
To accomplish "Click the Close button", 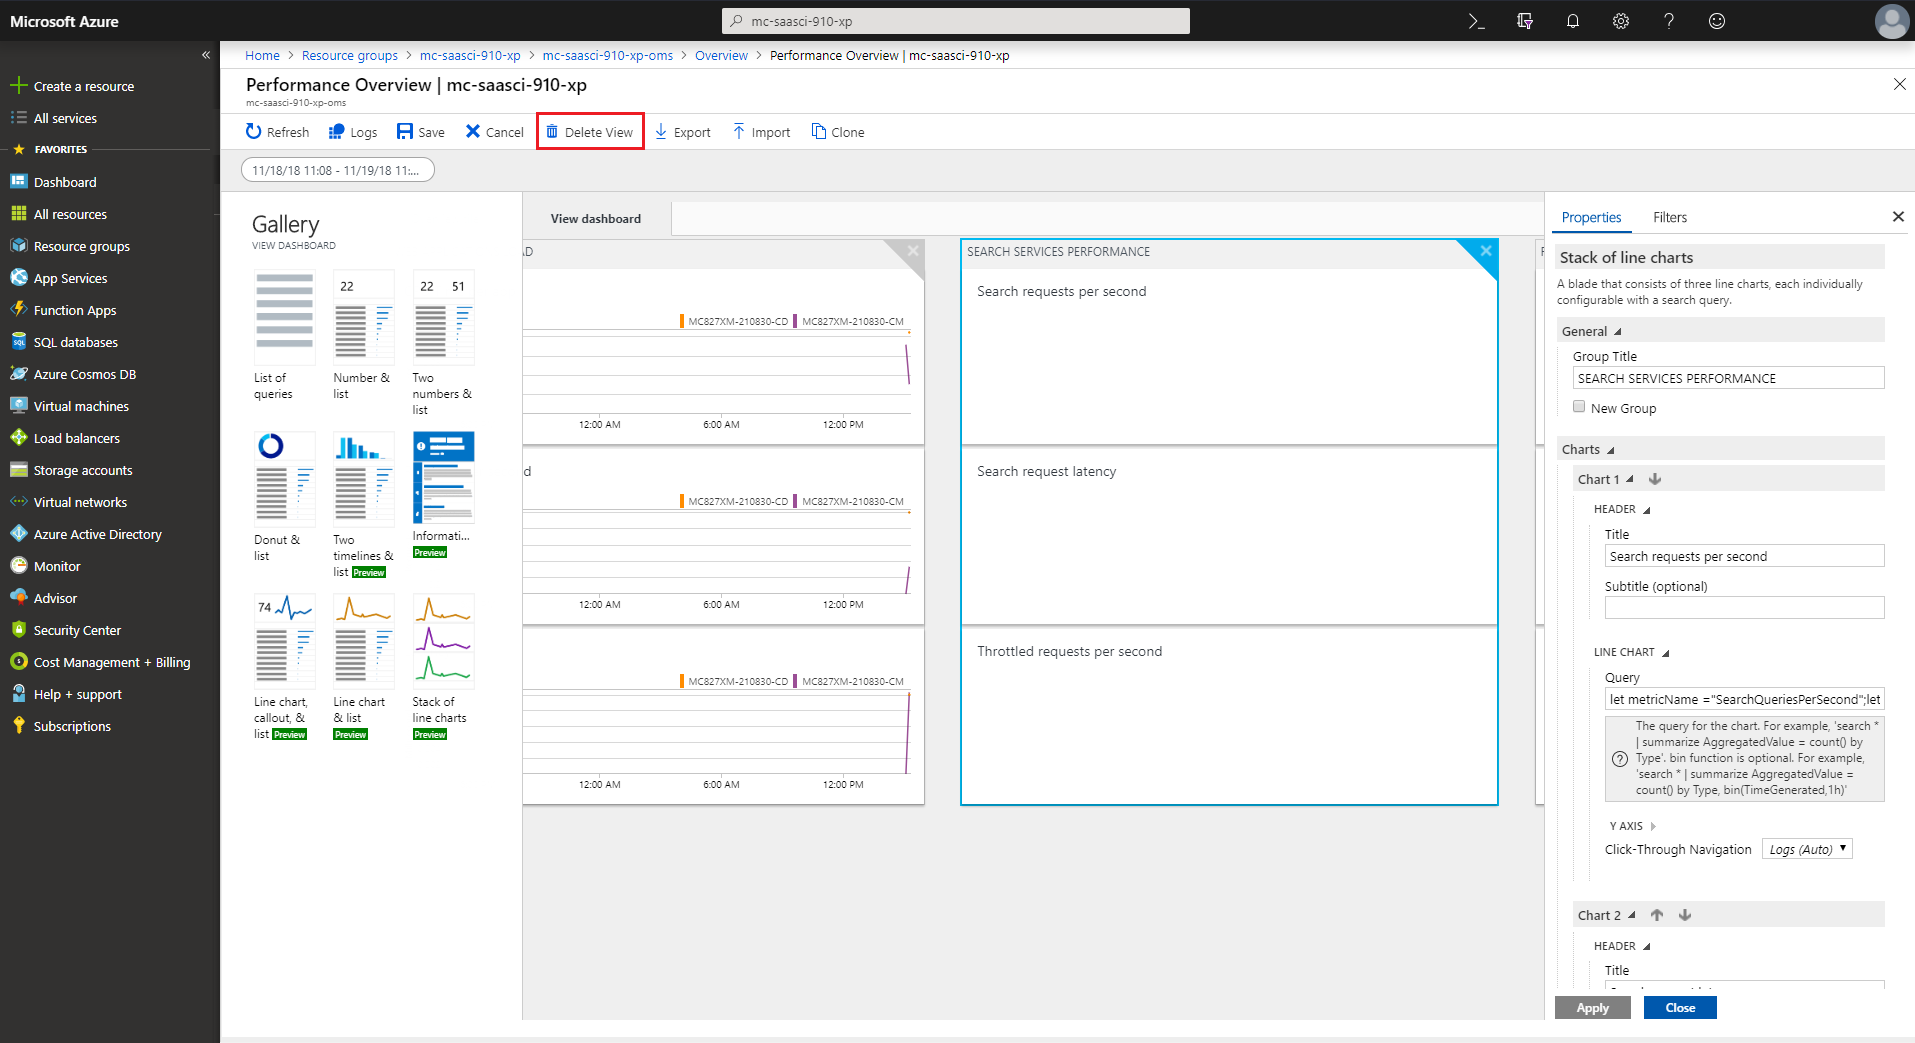I will 1680,1008.
